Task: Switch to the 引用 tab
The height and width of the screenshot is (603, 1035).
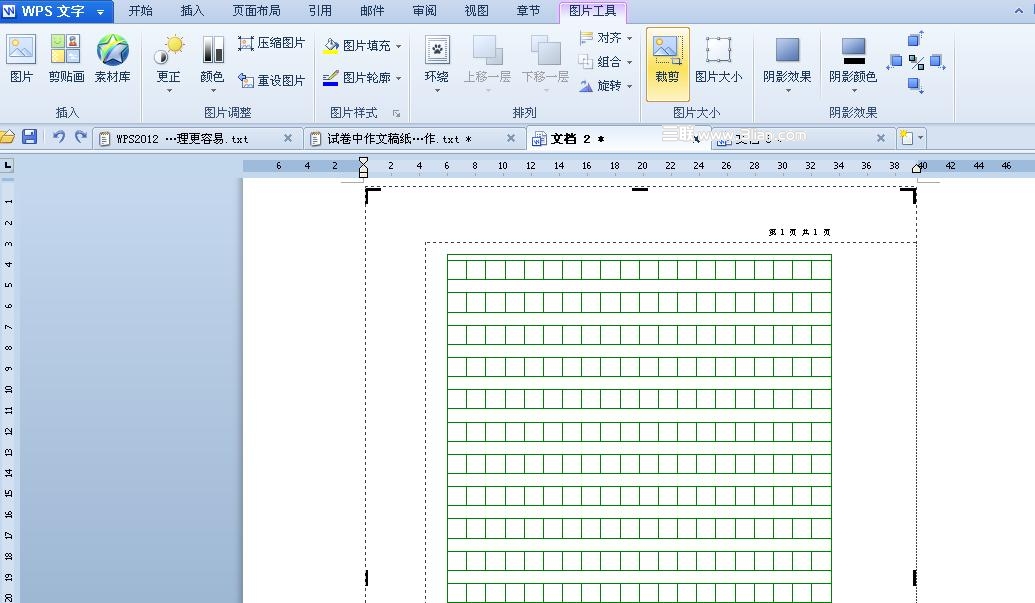Action: 319,11
